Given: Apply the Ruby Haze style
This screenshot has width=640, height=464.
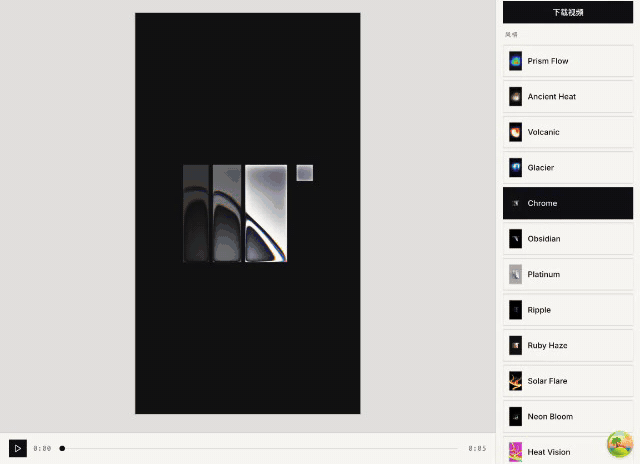Looking at the screenshot, I should click(x=568, y=345).
